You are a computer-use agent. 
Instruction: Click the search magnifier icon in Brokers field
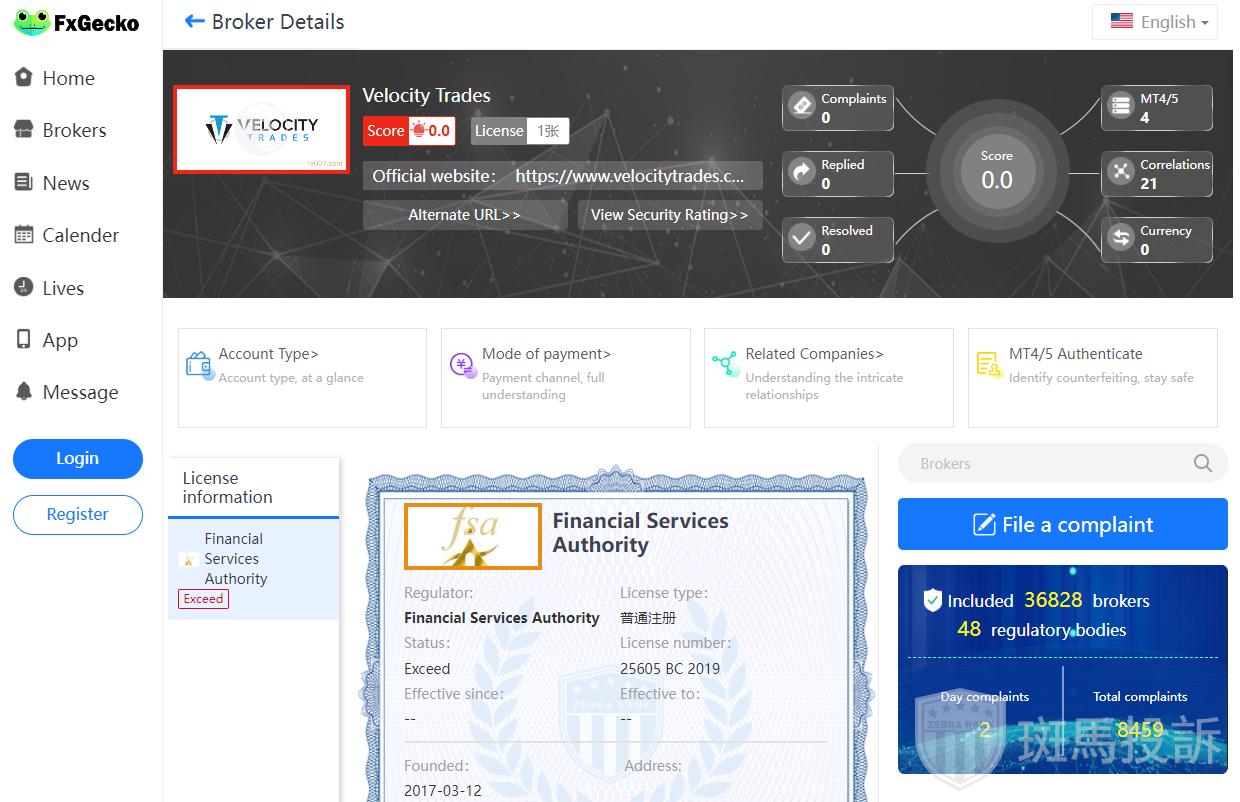tap(1202, 463)
